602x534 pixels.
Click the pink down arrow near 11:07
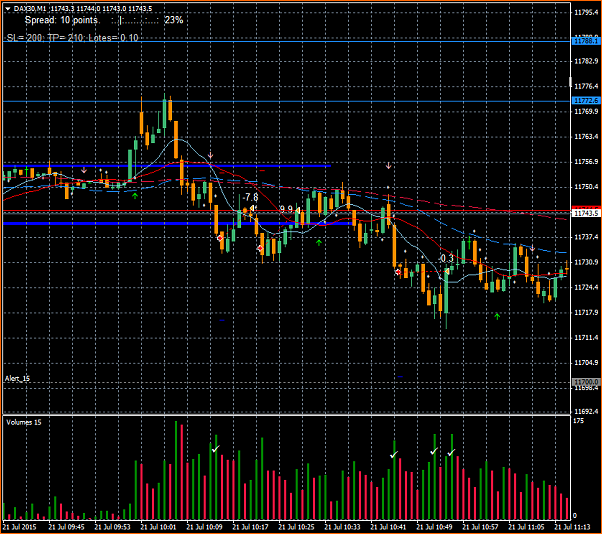point(533,248)
